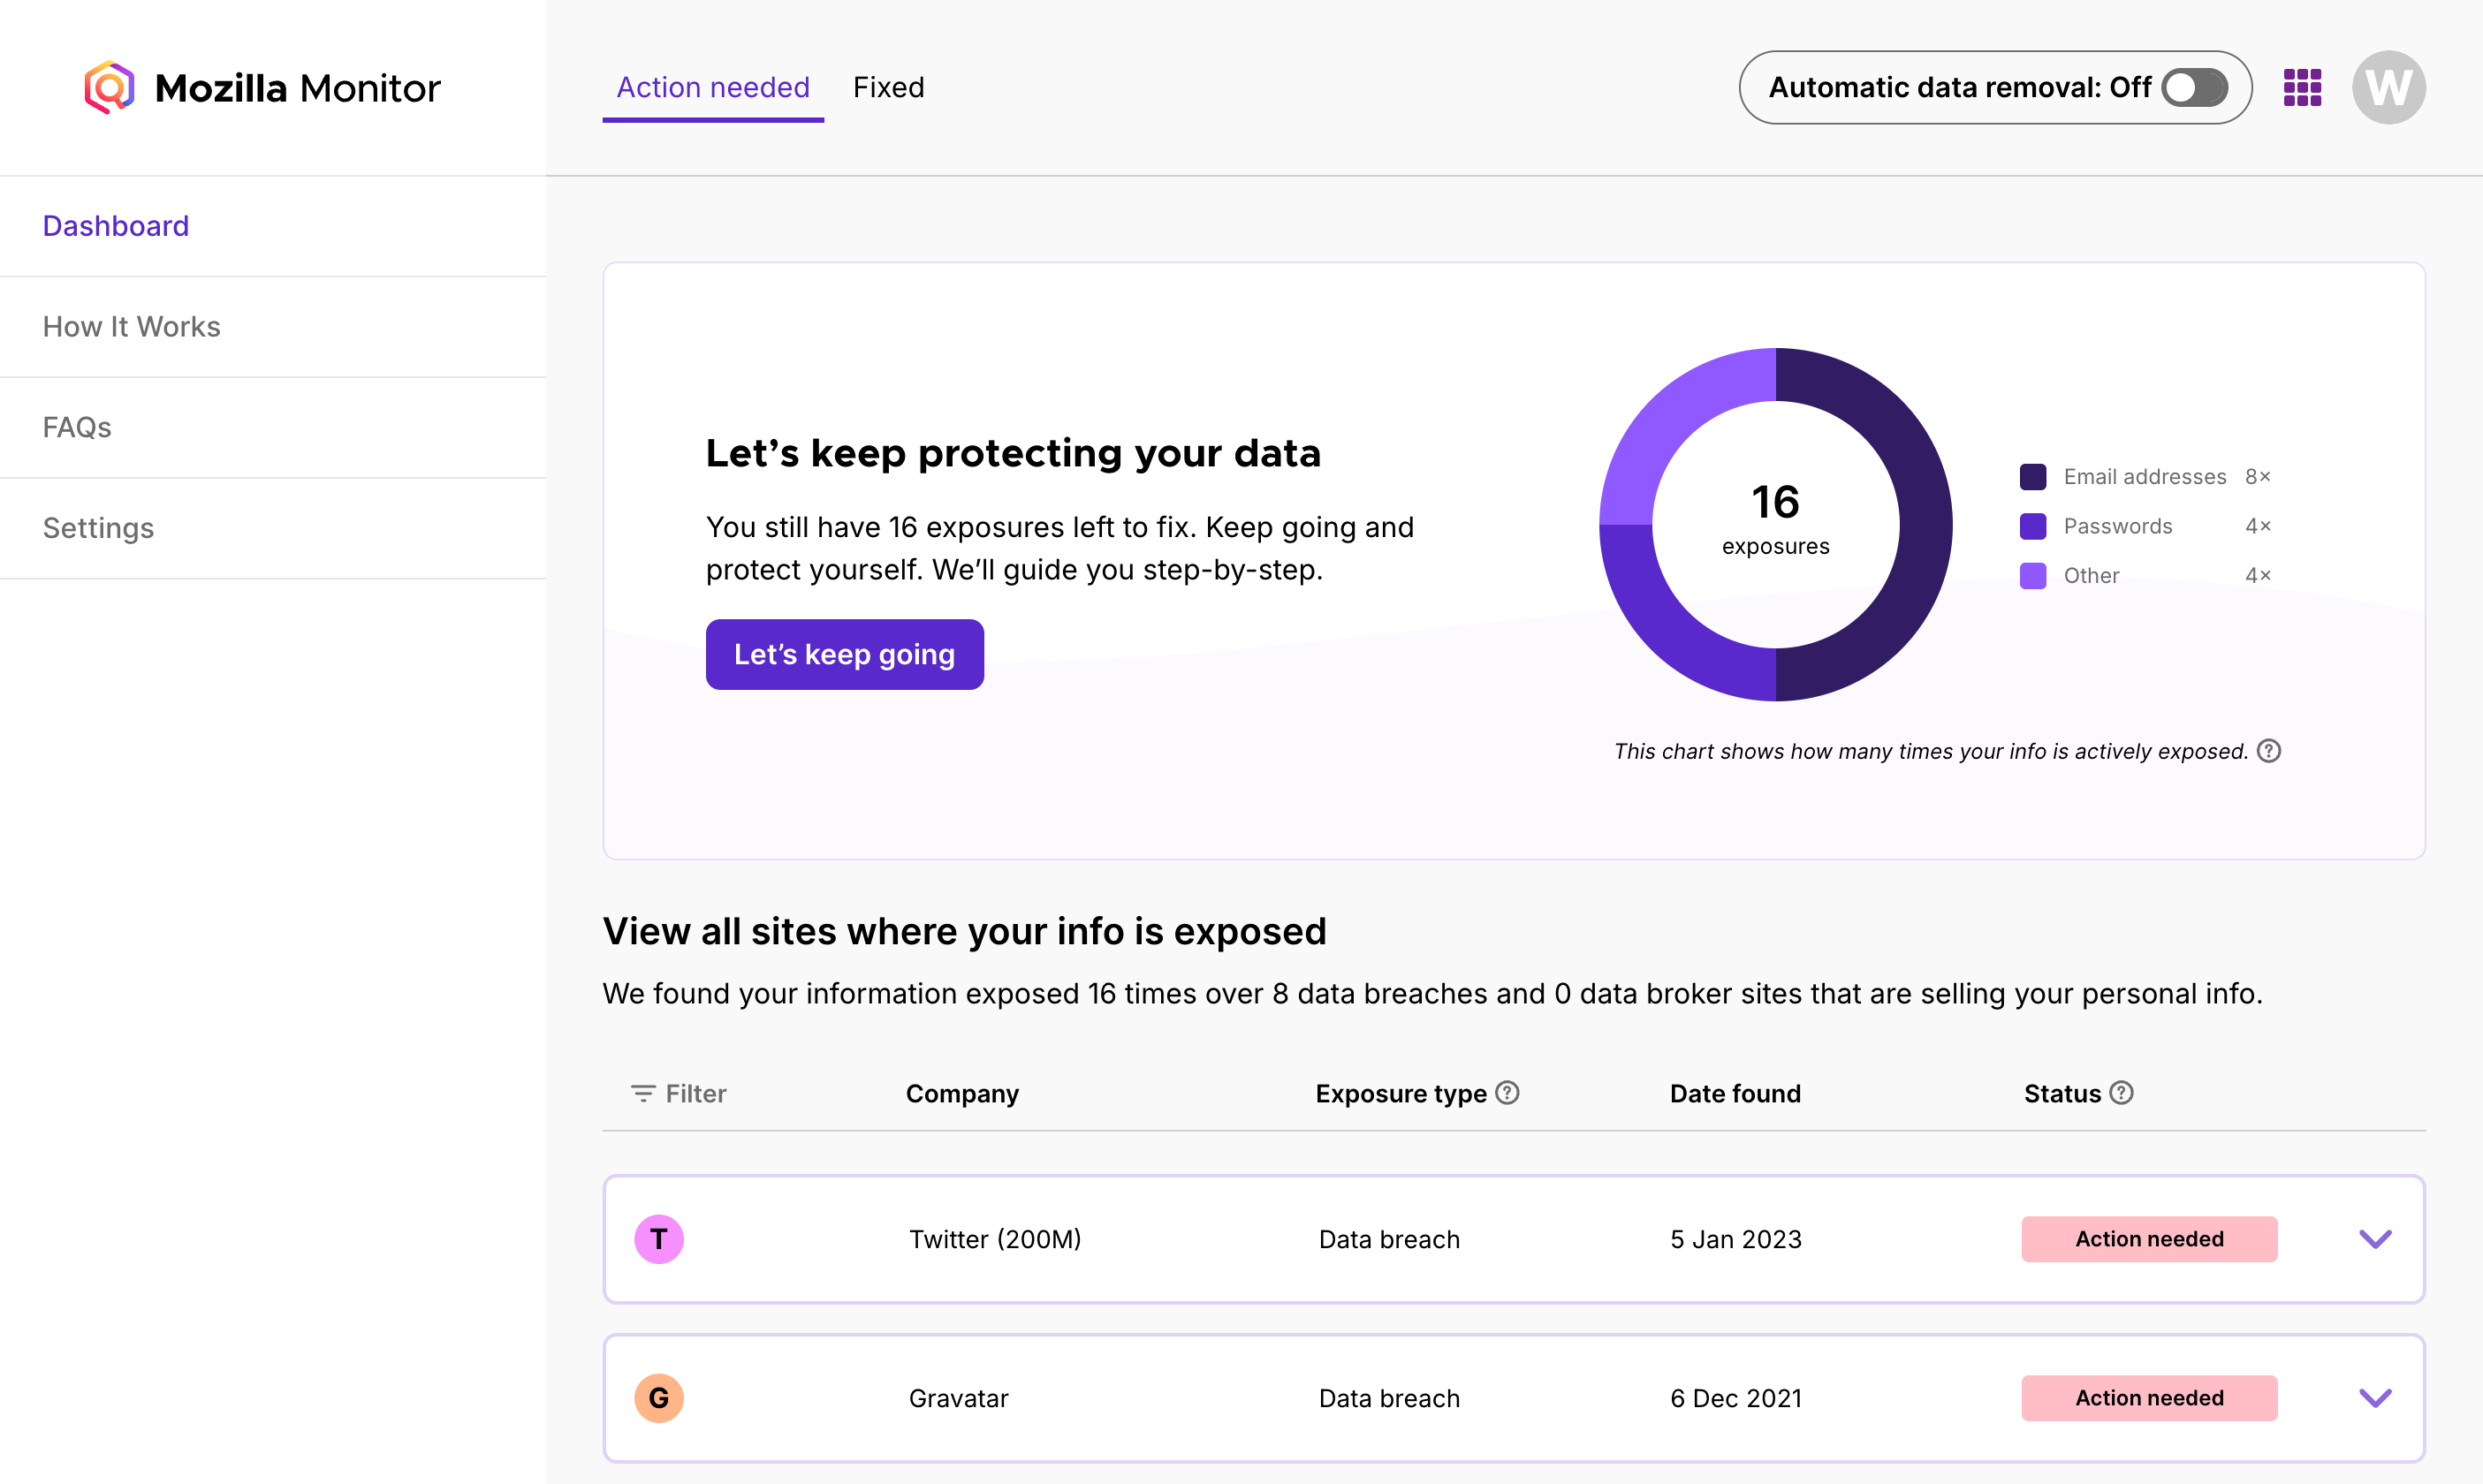Click the Status column help icon
Image resolution: width=2483 pixels, height=1484 pixels.
pos(2121,1093)
